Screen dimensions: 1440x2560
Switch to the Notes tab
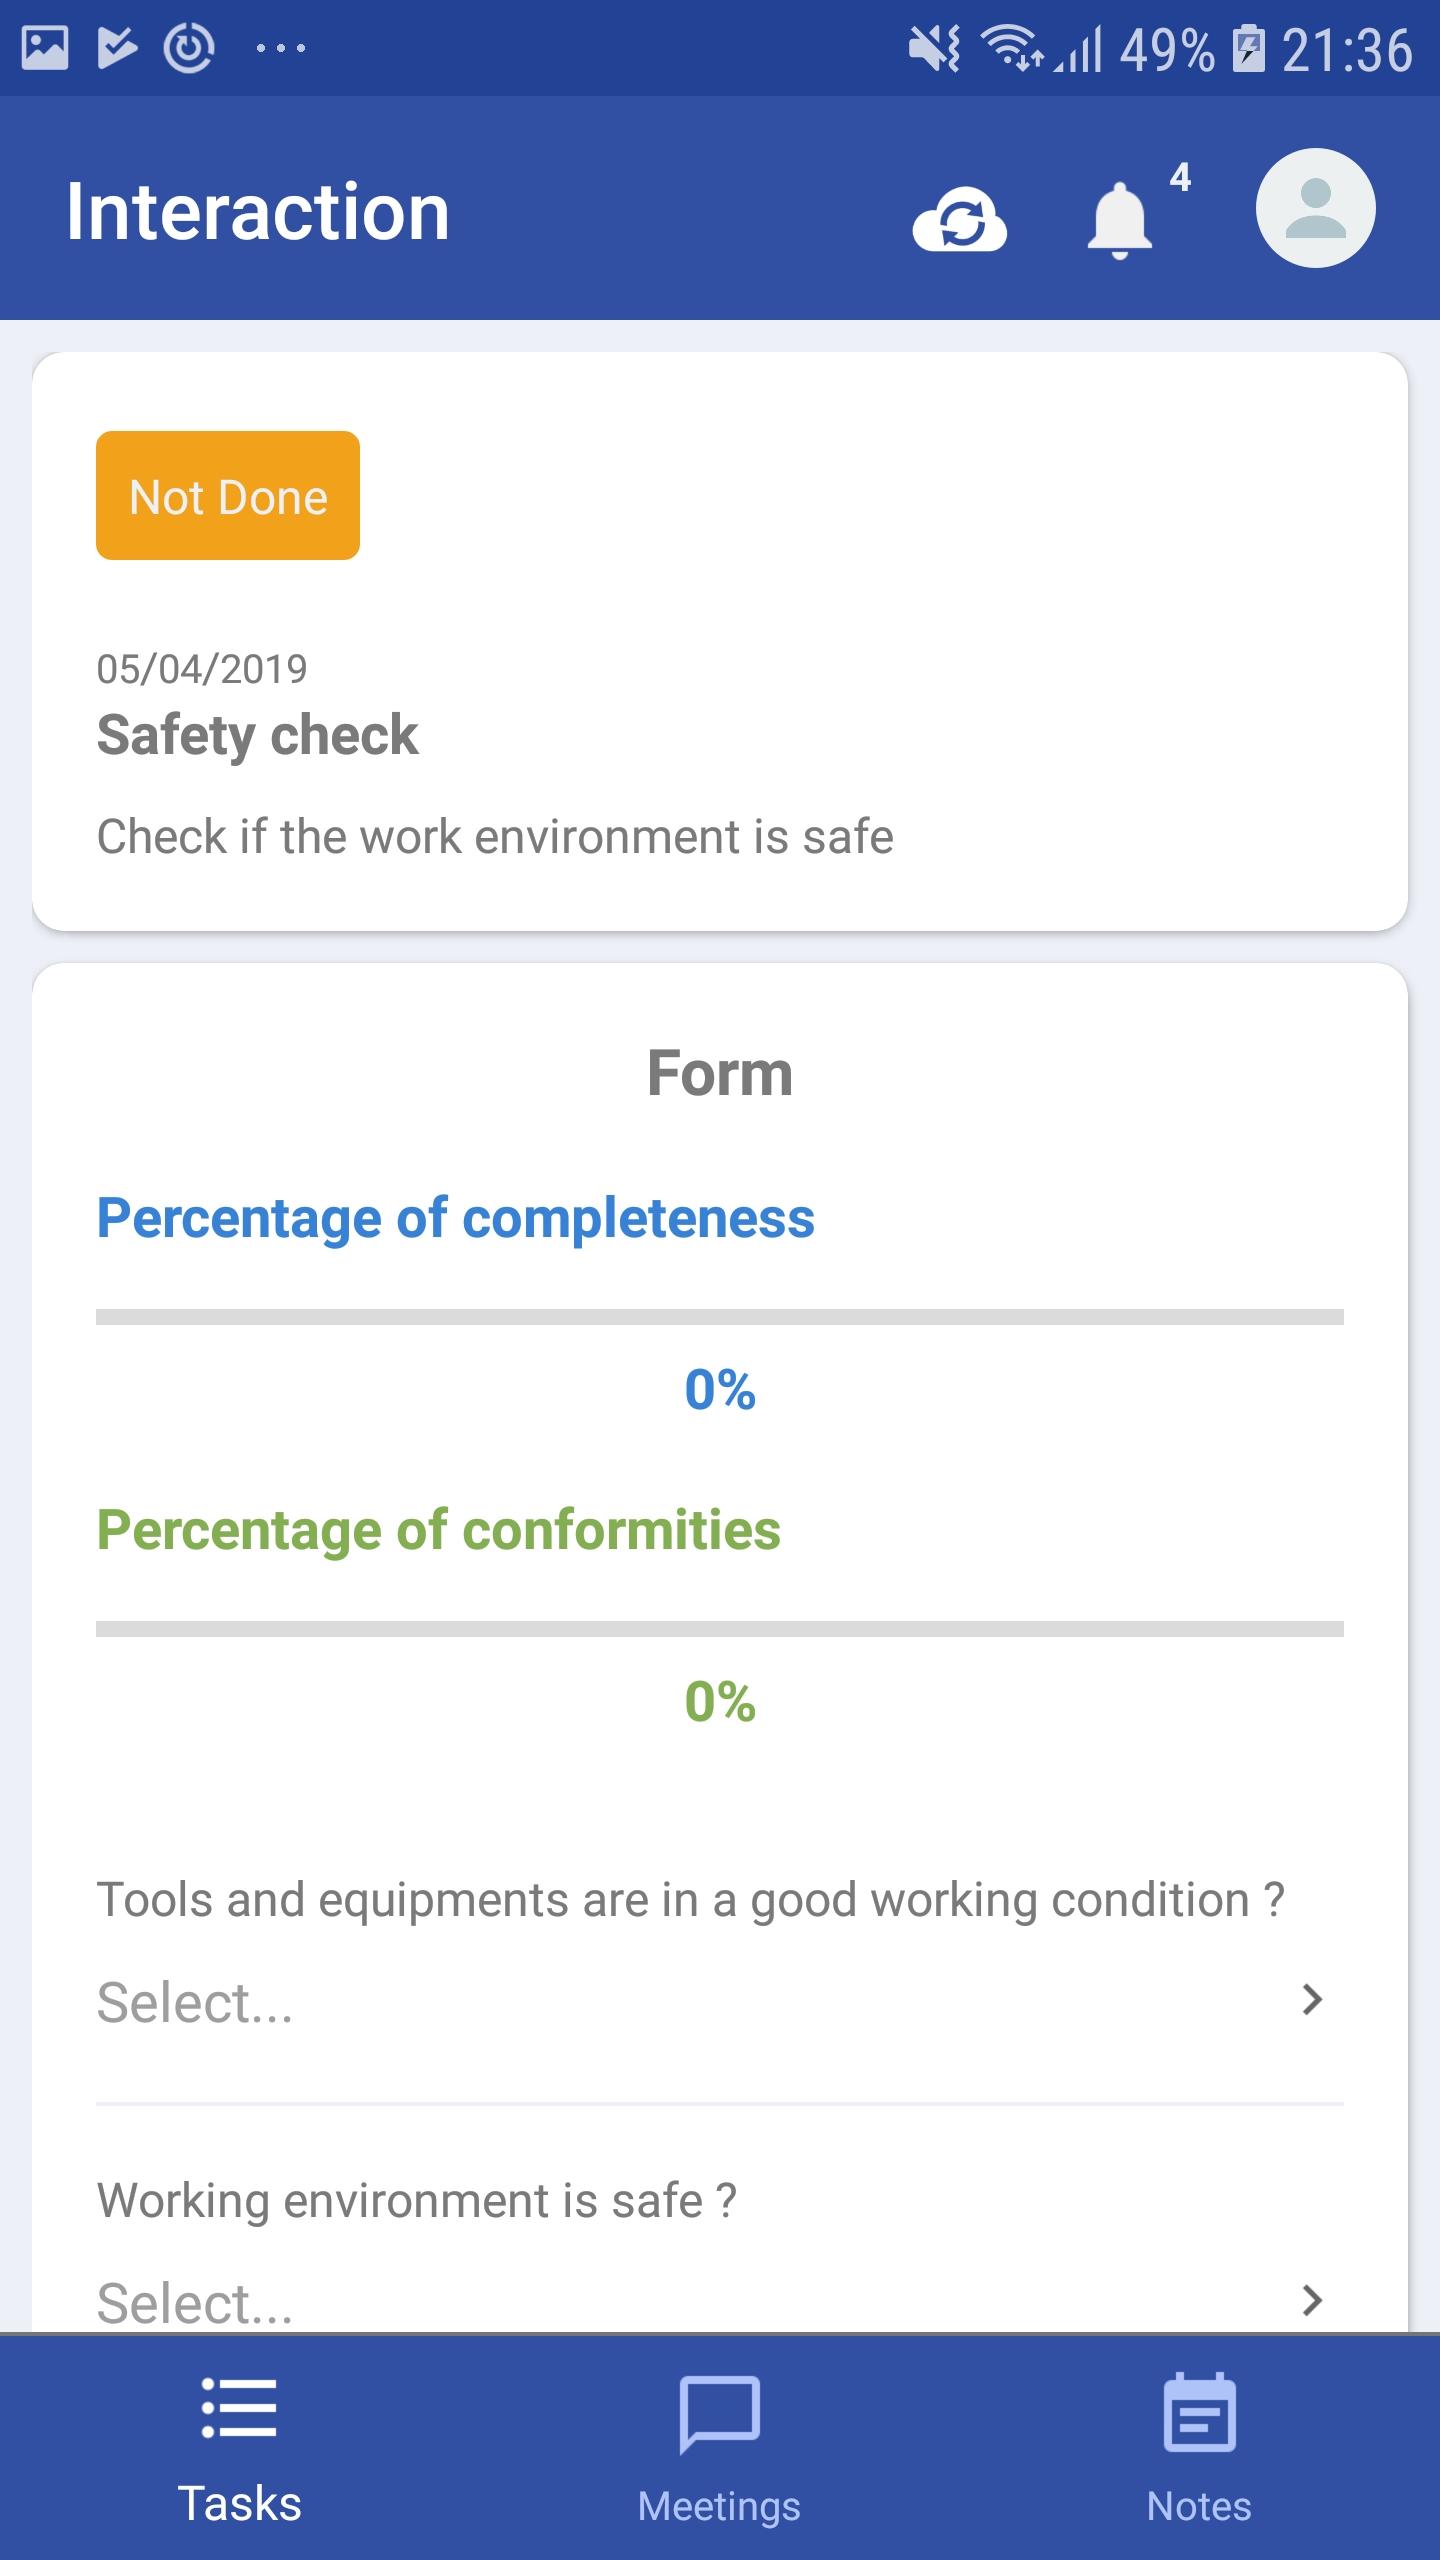tap(1199, 2448)
